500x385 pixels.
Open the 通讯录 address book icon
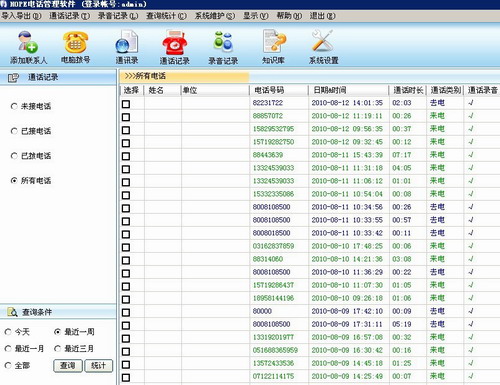[x=127, y=42]
